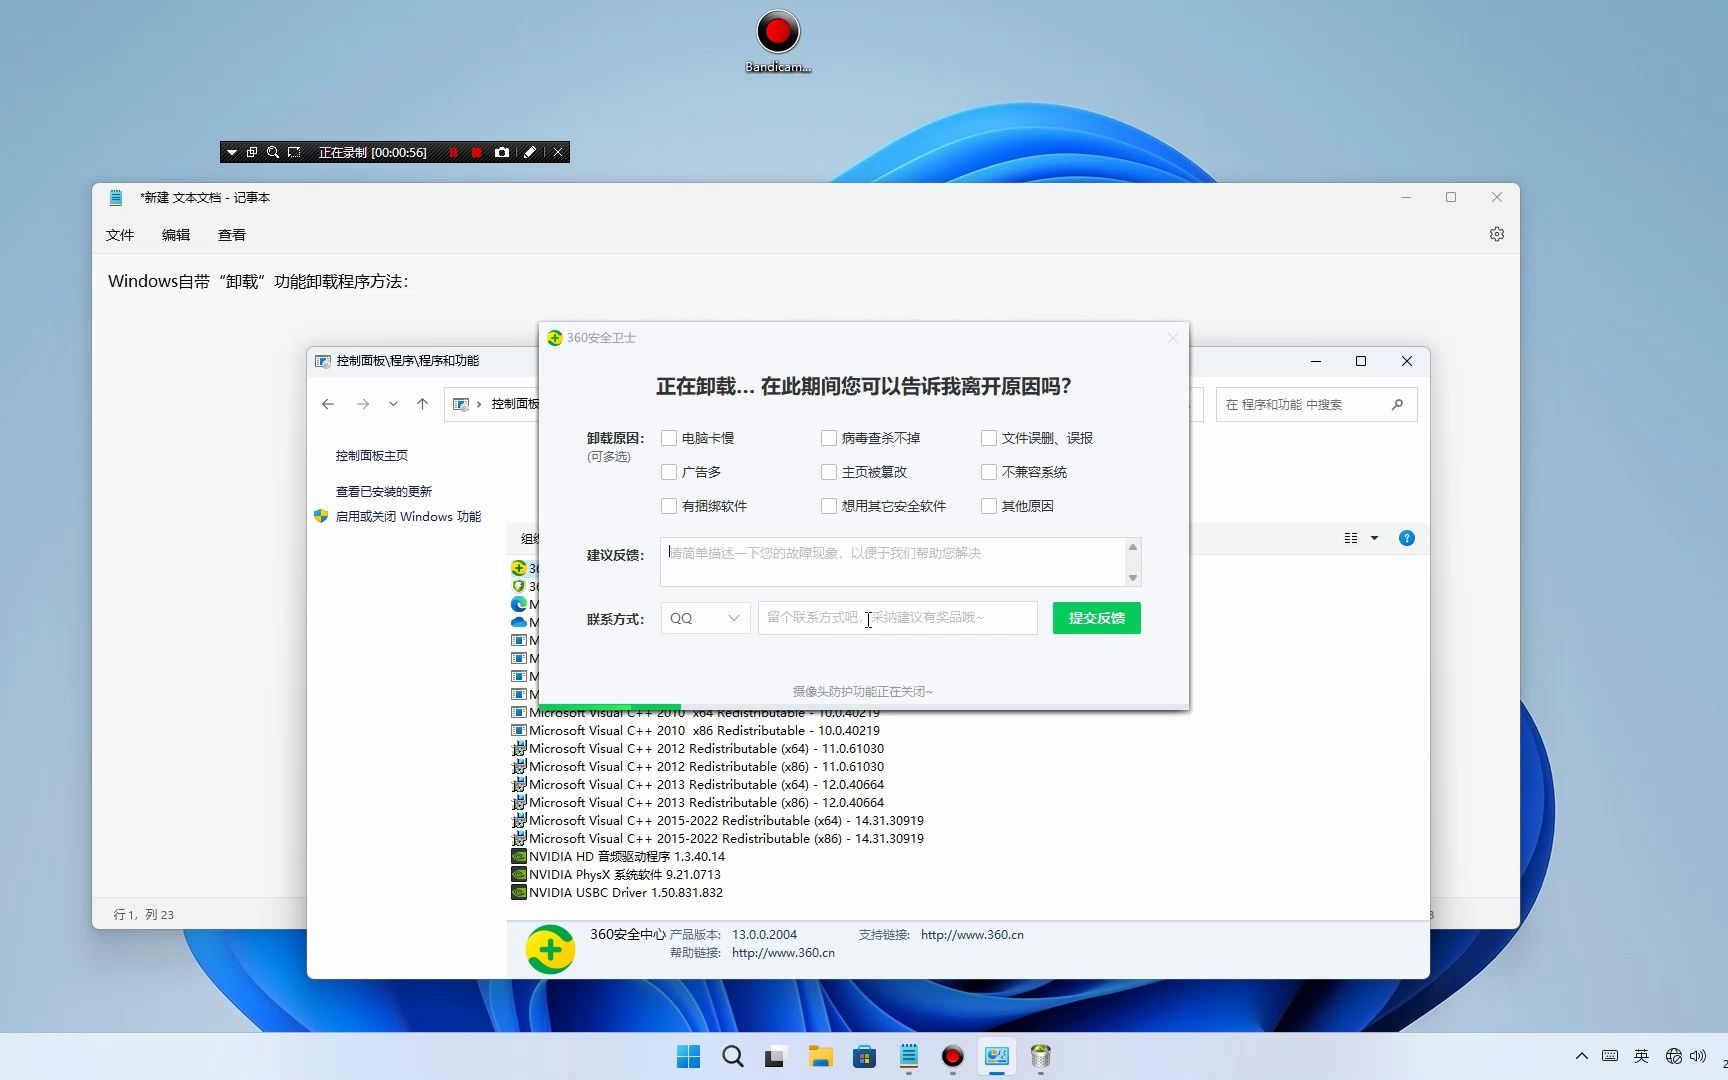Take a screenshot with Bandicam camera icon
This screenshot has width=1728, height=1080.
coord(502,153)
